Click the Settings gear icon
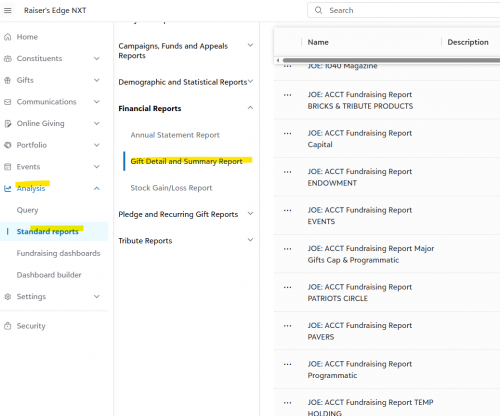Image resolution: width=500 pixels, height=416 pixels. tap(7, 297)
